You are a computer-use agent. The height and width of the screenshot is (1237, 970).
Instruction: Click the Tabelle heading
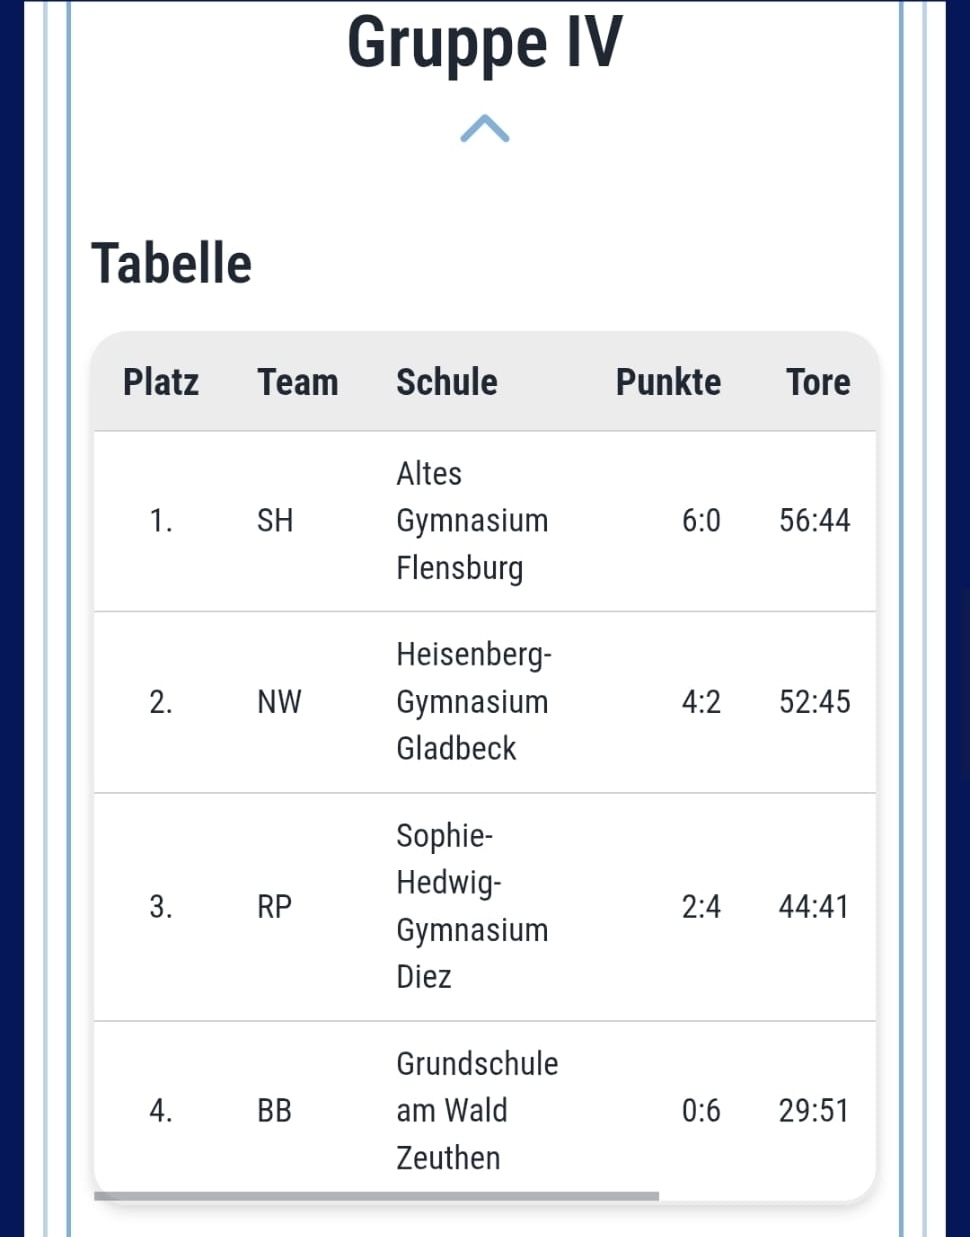pos(171,264)
